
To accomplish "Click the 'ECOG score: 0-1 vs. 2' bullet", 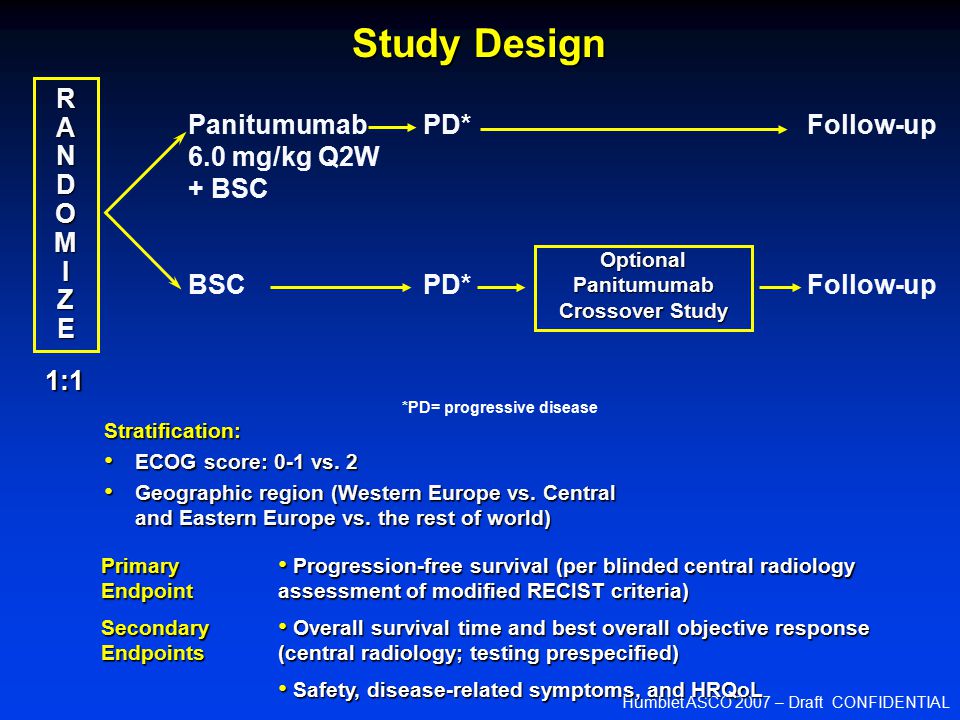I will pos(246,462).
